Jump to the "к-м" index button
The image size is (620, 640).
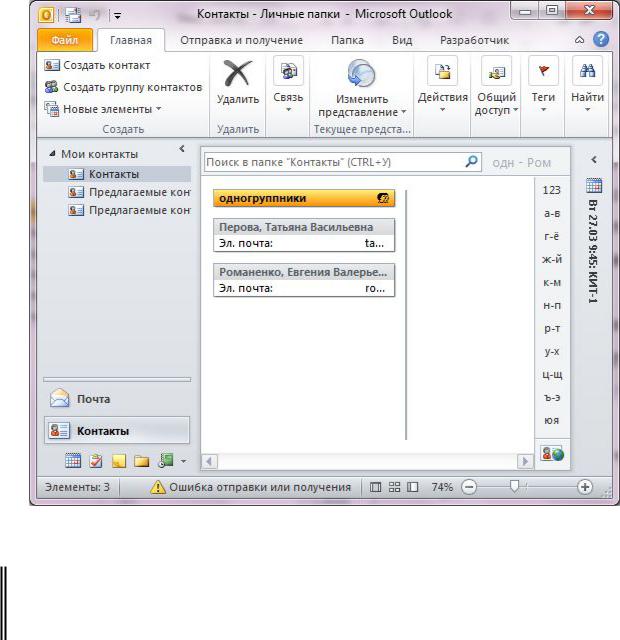point(552,282)
